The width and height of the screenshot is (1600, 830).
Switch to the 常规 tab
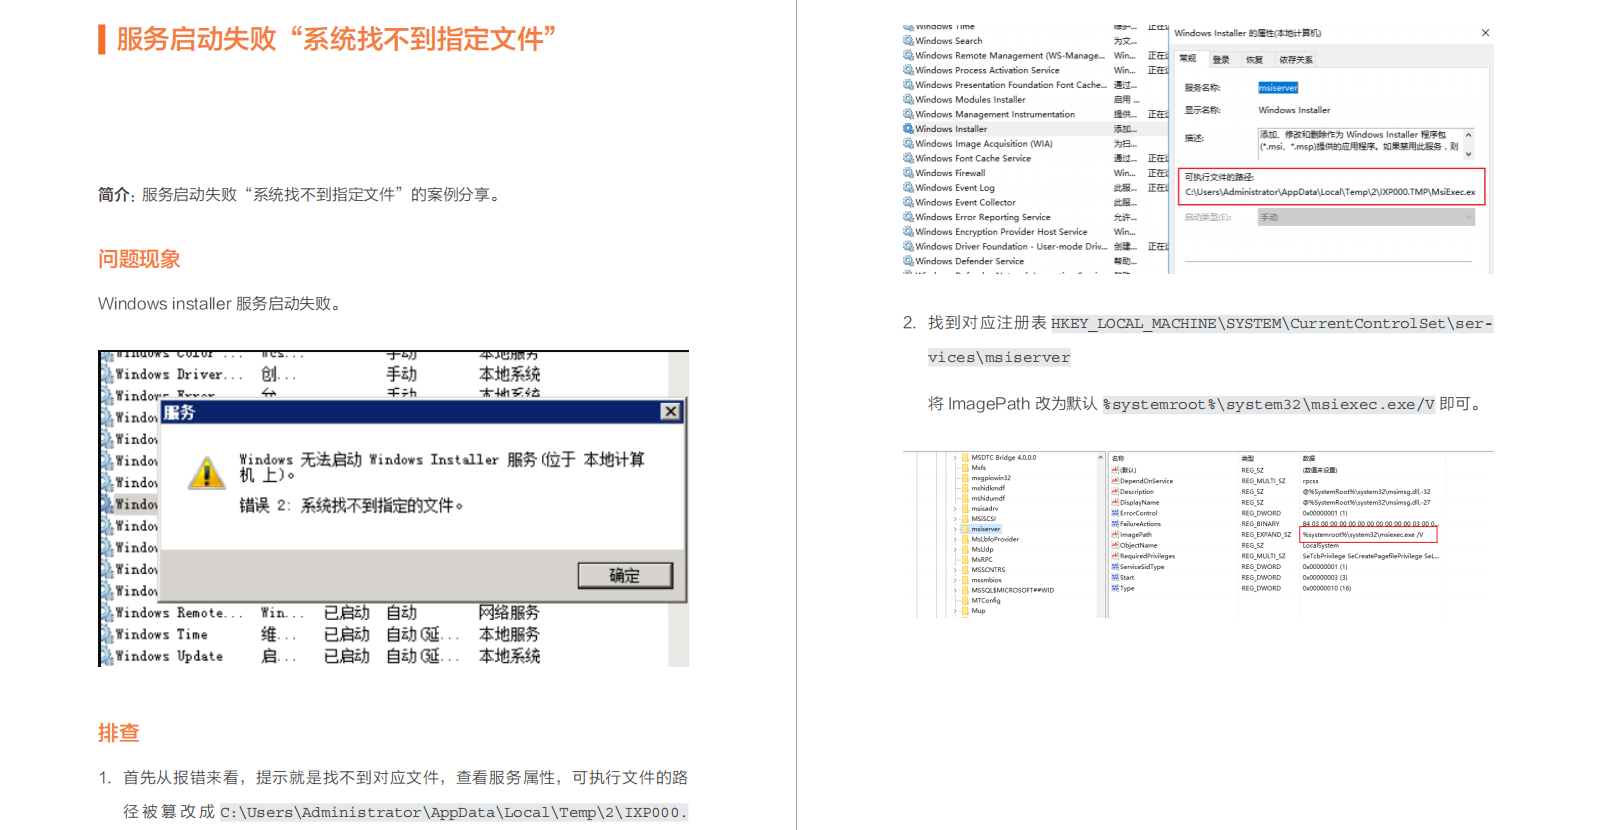coord(1188,59)
